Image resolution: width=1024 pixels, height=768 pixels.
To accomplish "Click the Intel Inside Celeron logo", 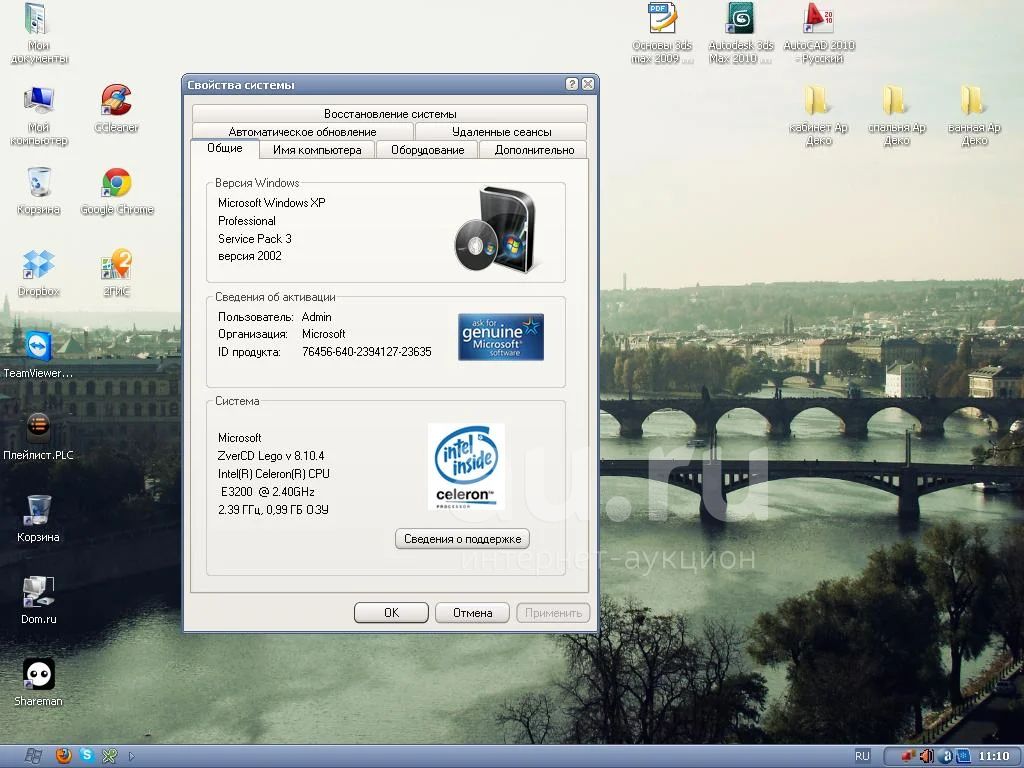I will point(466,466).
